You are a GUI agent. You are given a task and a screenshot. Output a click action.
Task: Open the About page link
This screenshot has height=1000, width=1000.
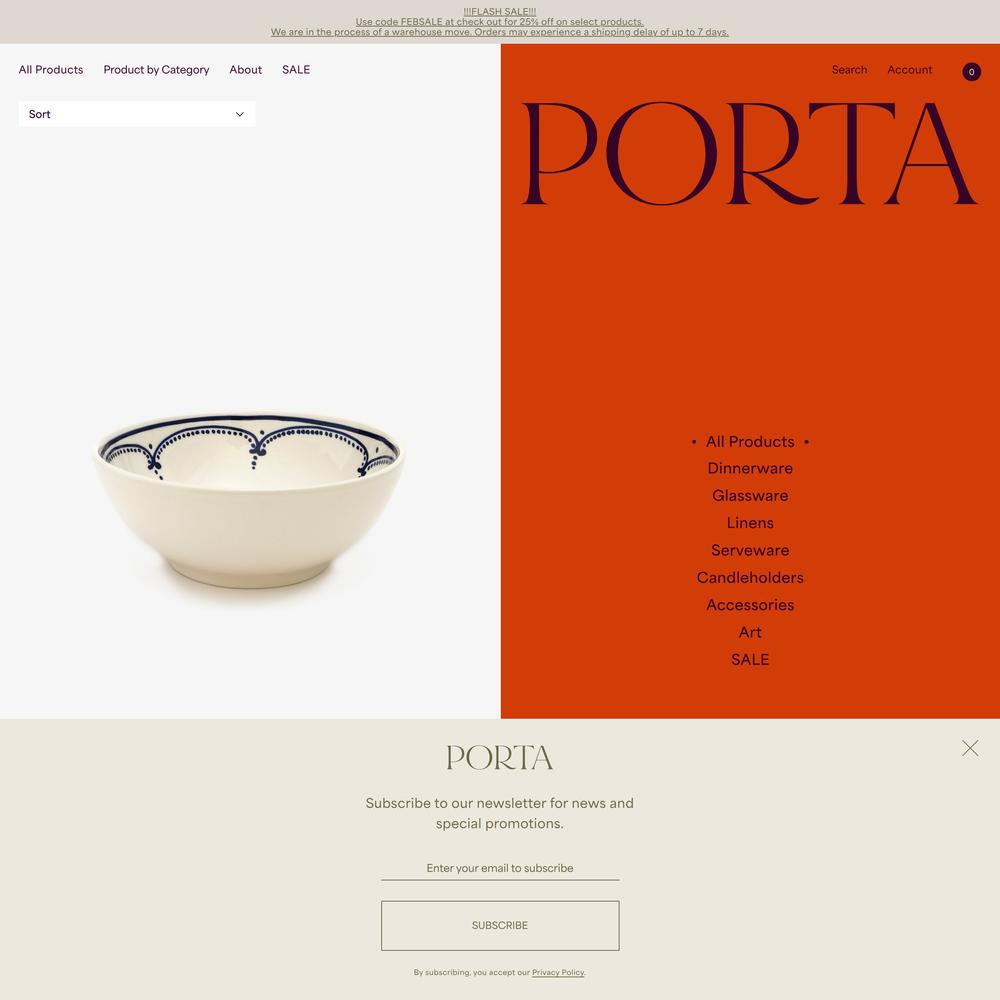click(246, 70)
